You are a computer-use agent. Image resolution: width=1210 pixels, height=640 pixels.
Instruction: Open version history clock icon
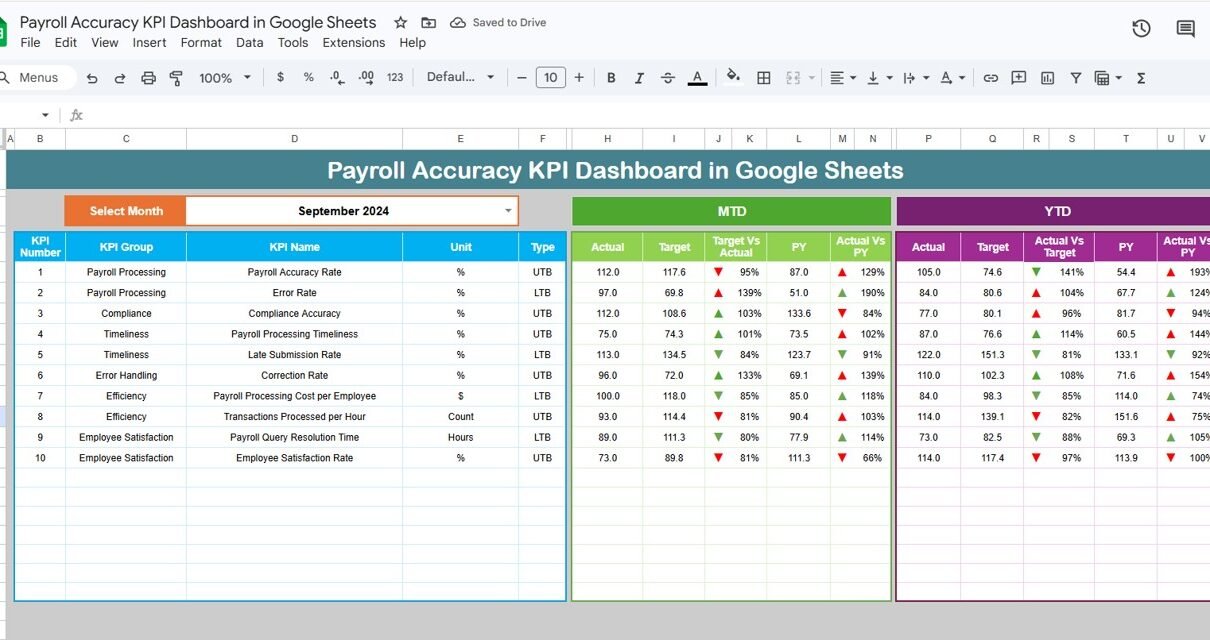tap(1141, 29)
